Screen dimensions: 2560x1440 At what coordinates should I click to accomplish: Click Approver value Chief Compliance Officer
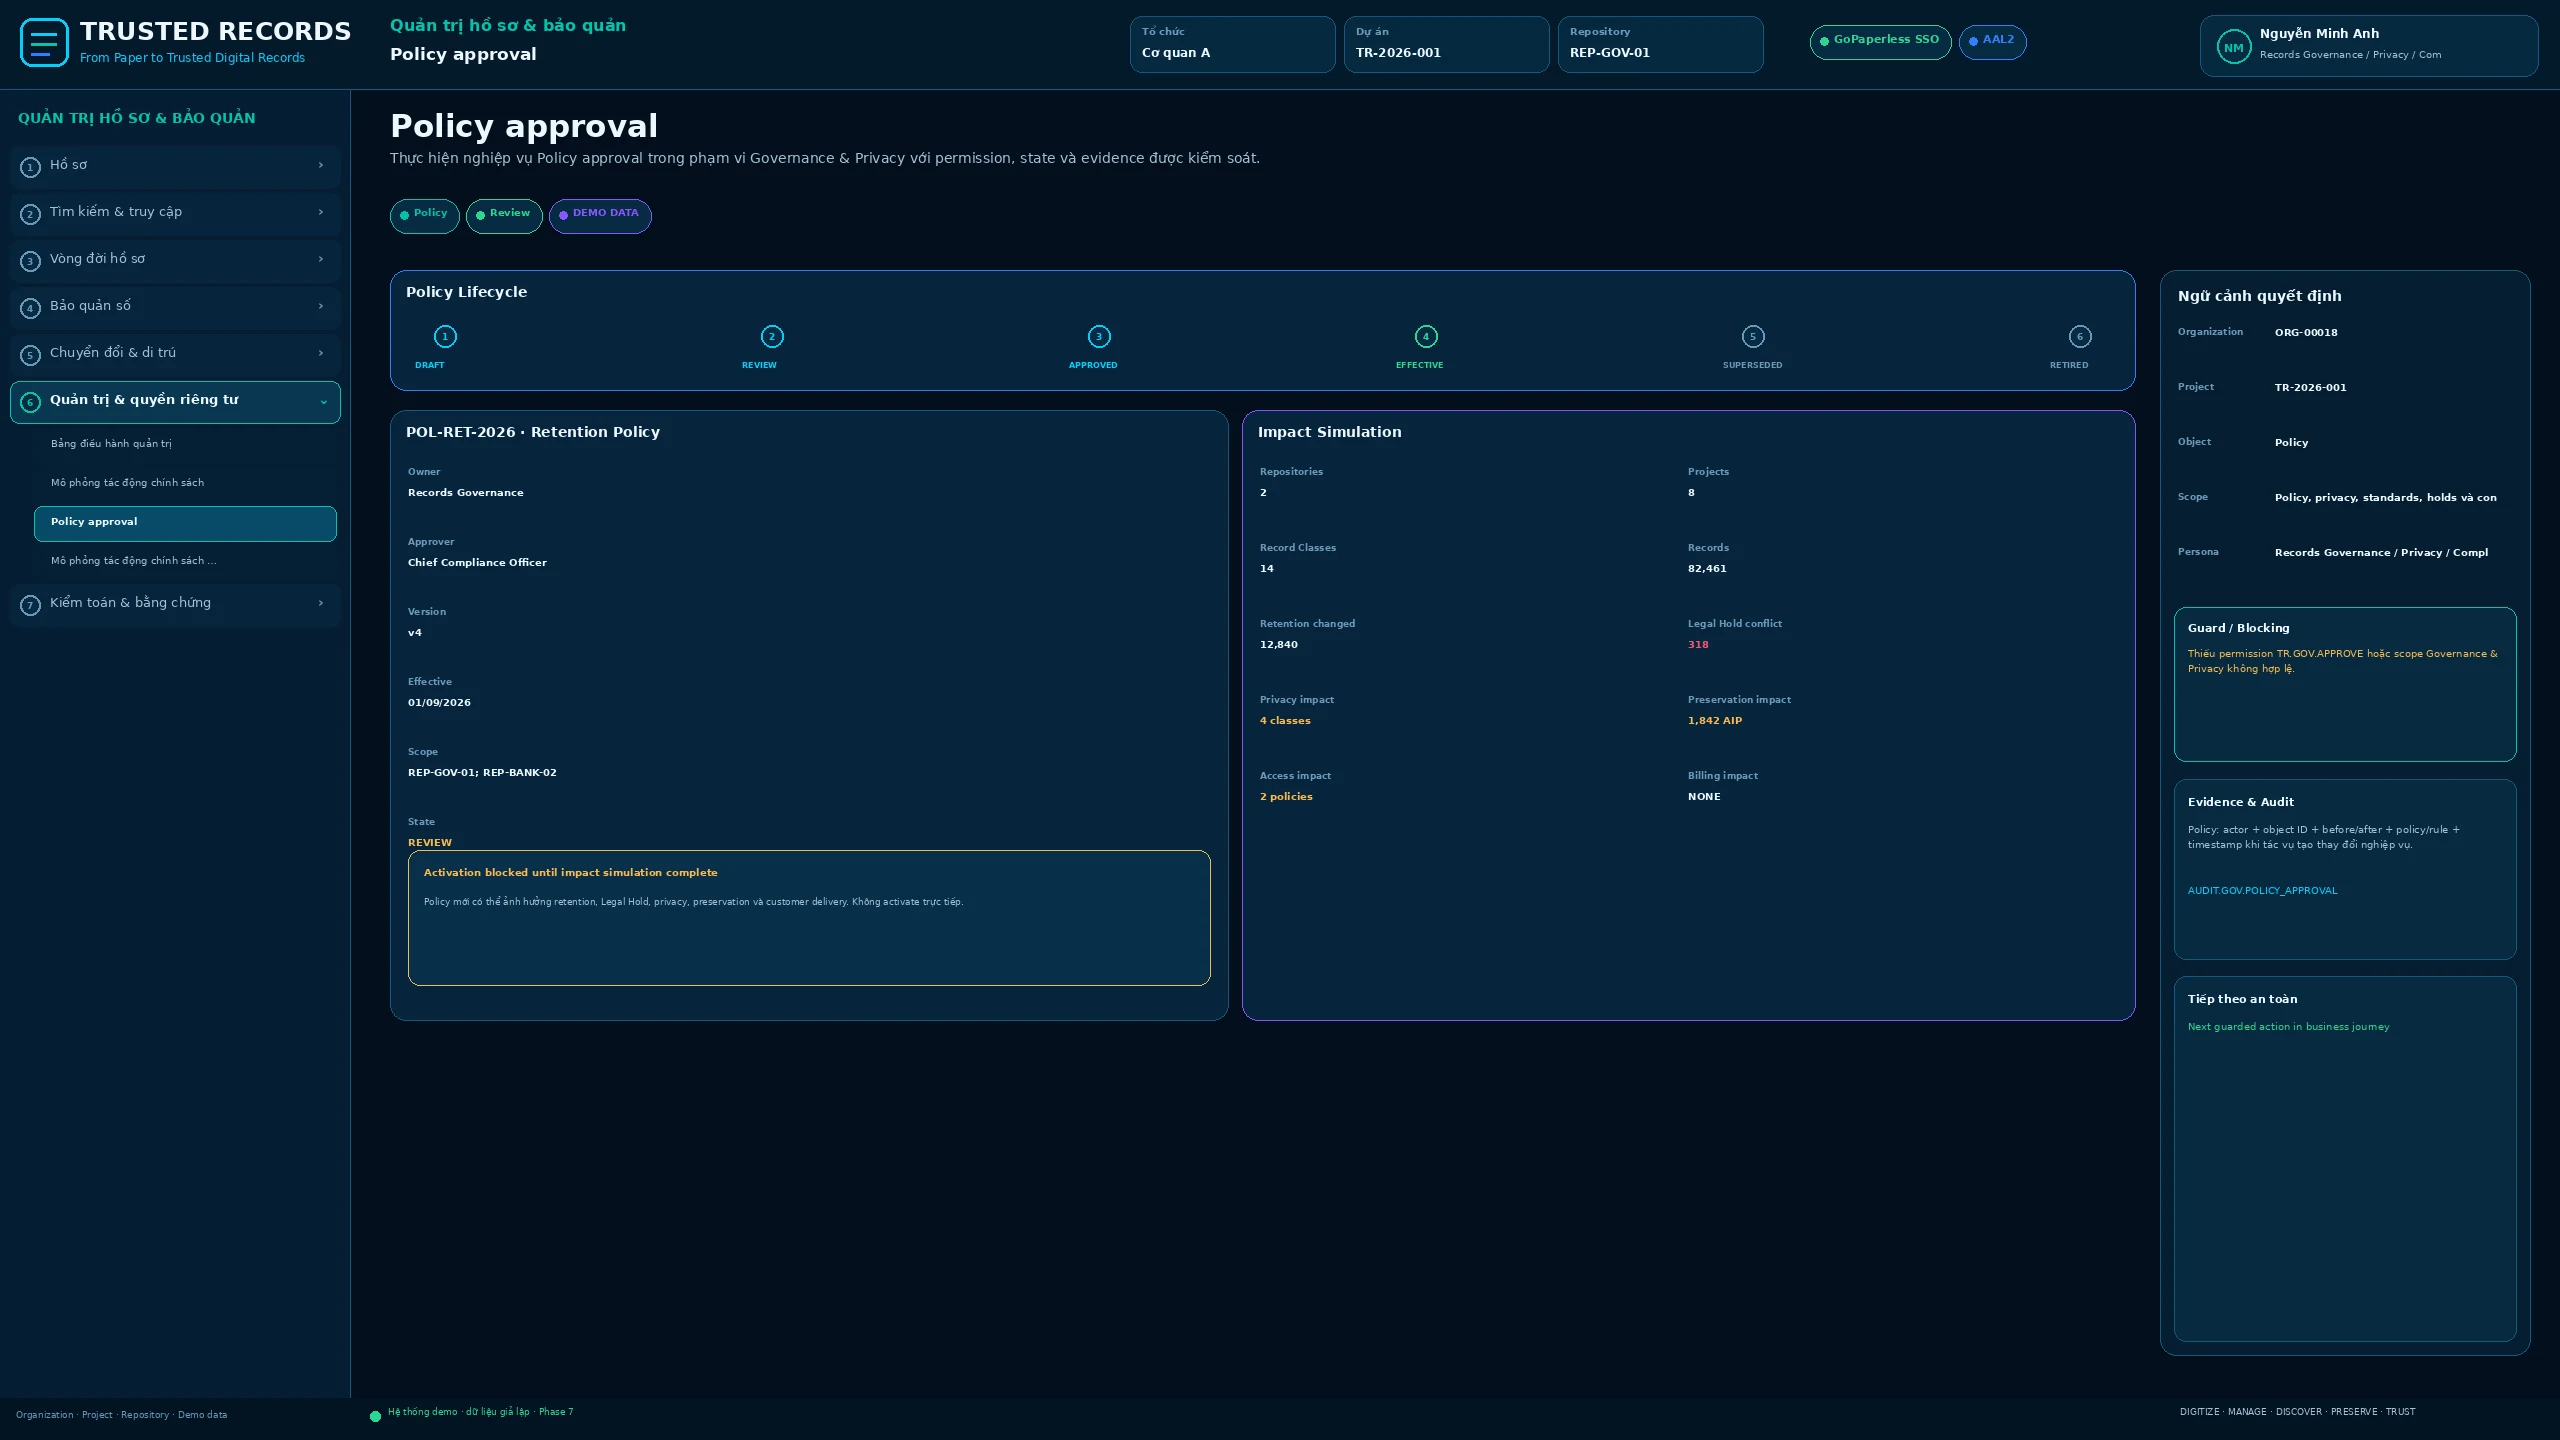point(477,563)
